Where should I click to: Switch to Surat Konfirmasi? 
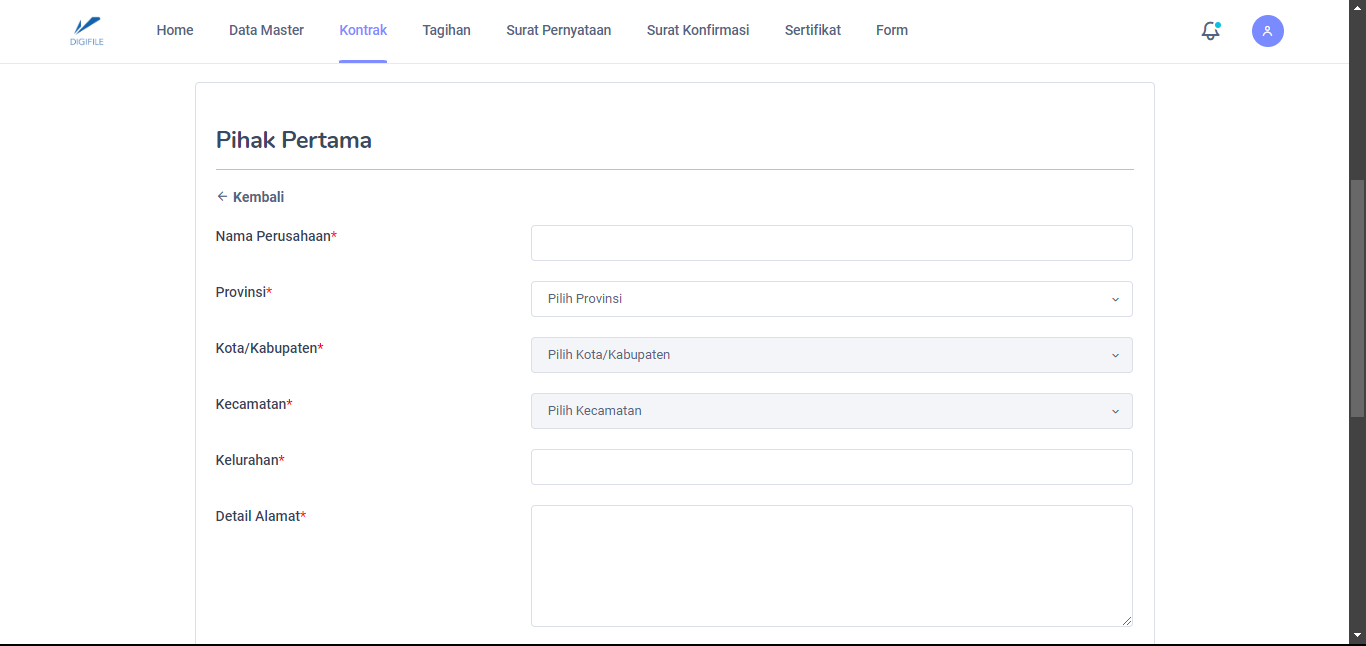(x=697, y=30)
